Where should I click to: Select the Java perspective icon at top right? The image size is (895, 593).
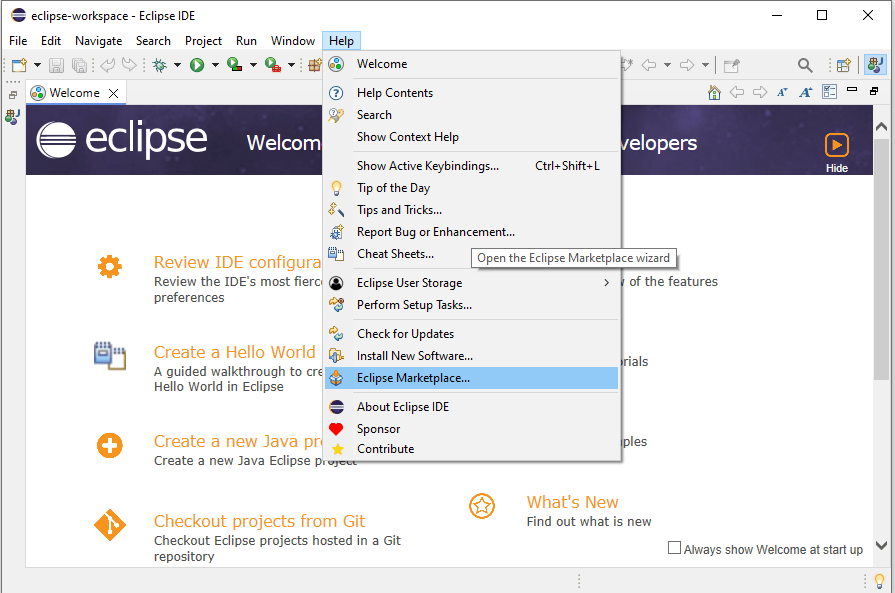click(x=875, y=64)
